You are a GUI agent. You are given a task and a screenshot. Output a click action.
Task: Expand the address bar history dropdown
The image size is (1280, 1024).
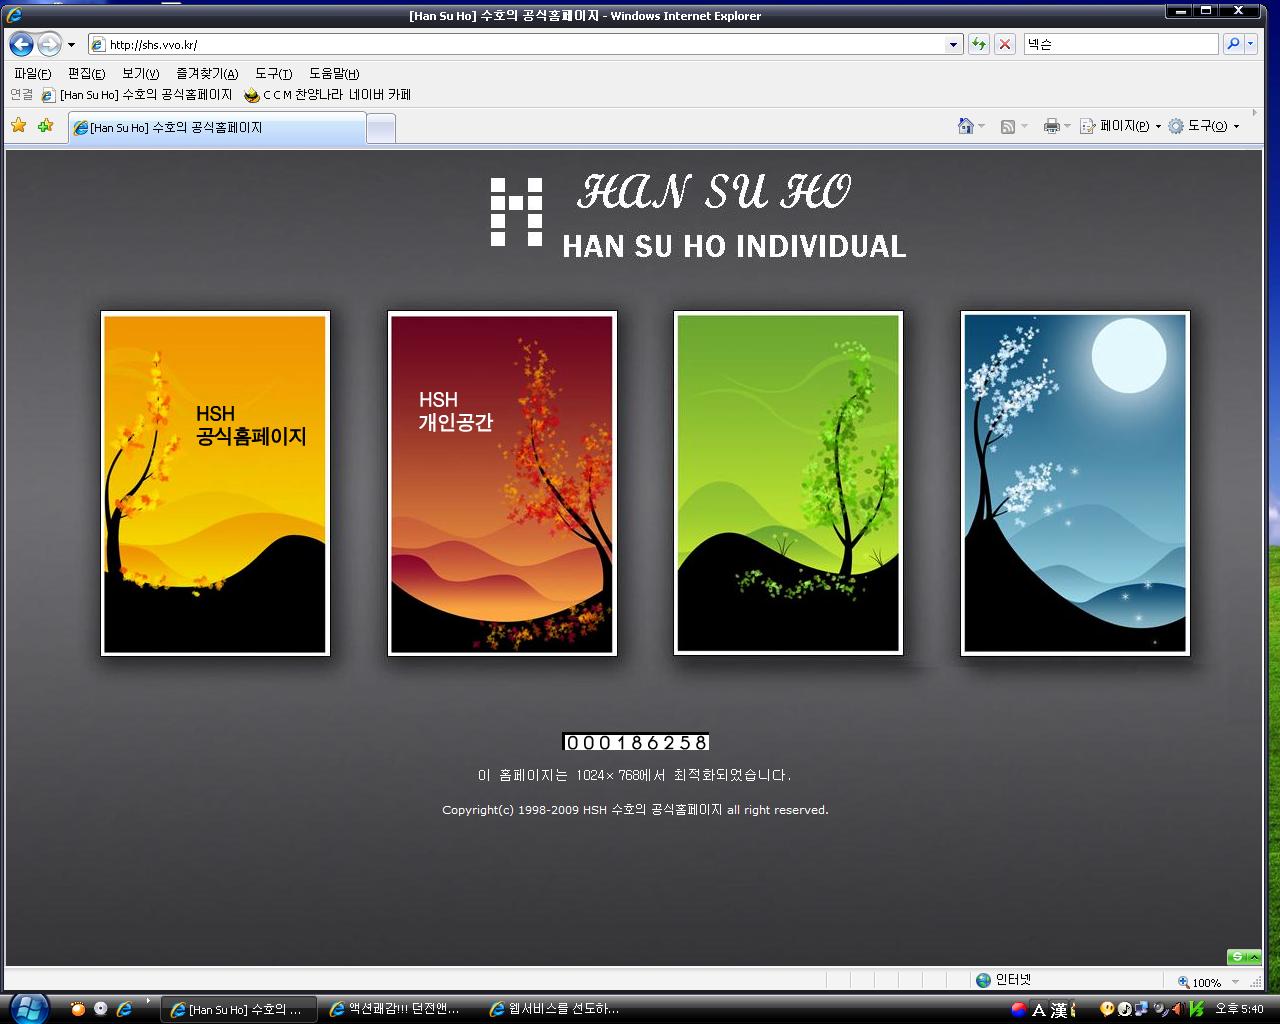coord(953,44)
